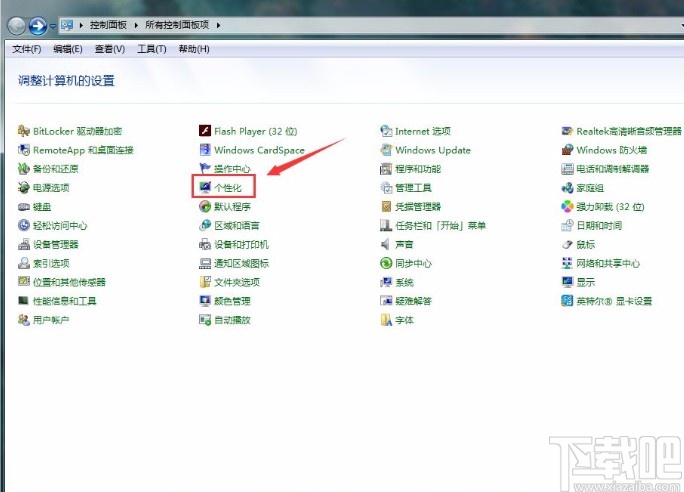
Task: Click the 默认程序 icon
Action: (x=205, y=207)
